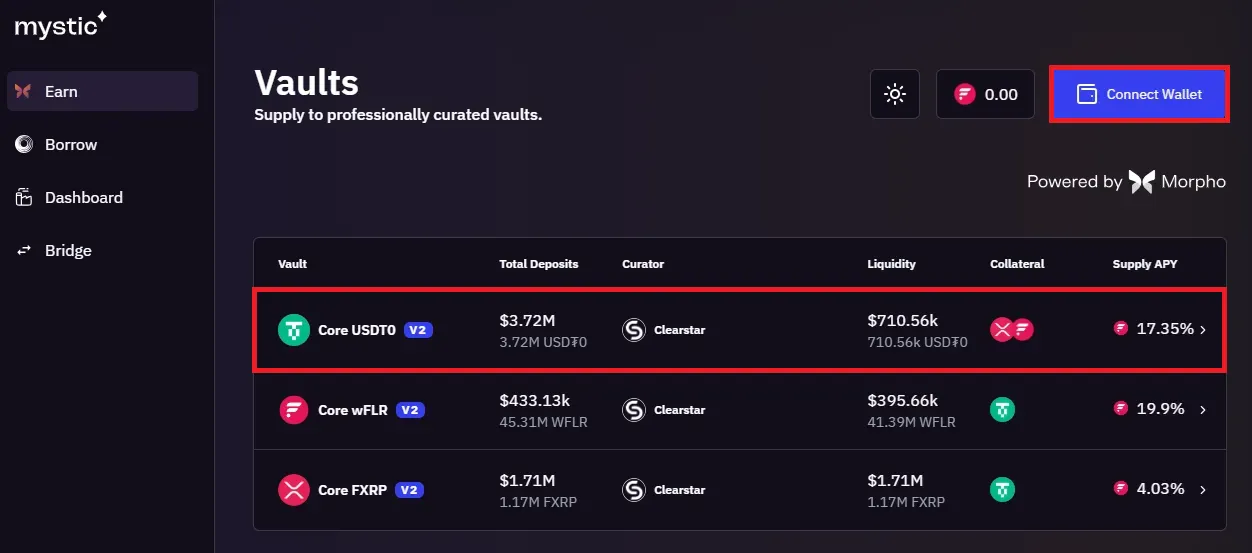
Task: Click the 0.00 FLR balance button
Action: pos(985,94)
